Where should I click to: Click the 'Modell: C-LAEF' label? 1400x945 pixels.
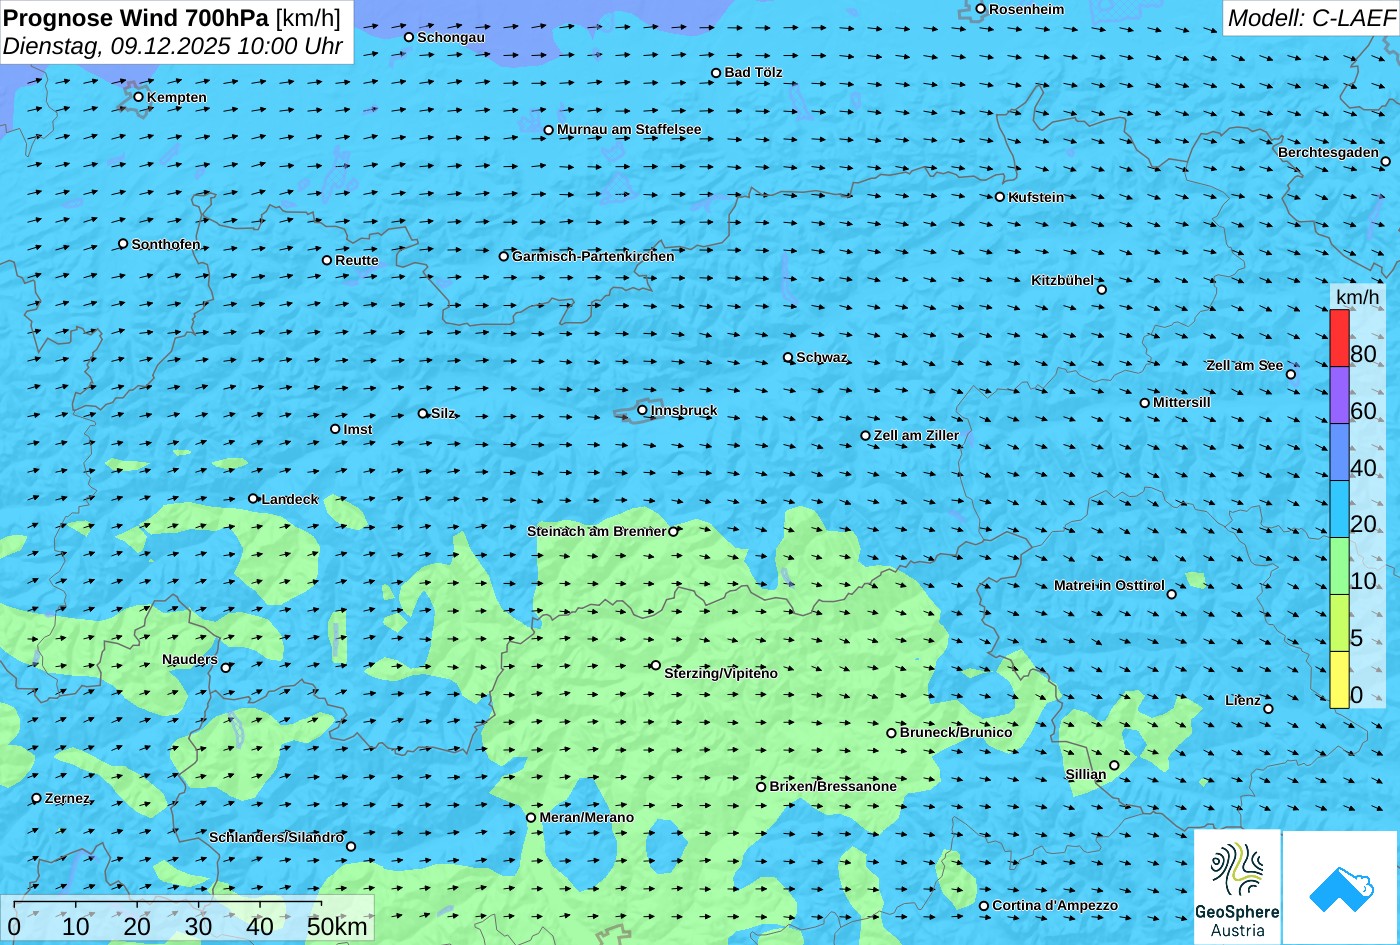tap(1310, 18)
